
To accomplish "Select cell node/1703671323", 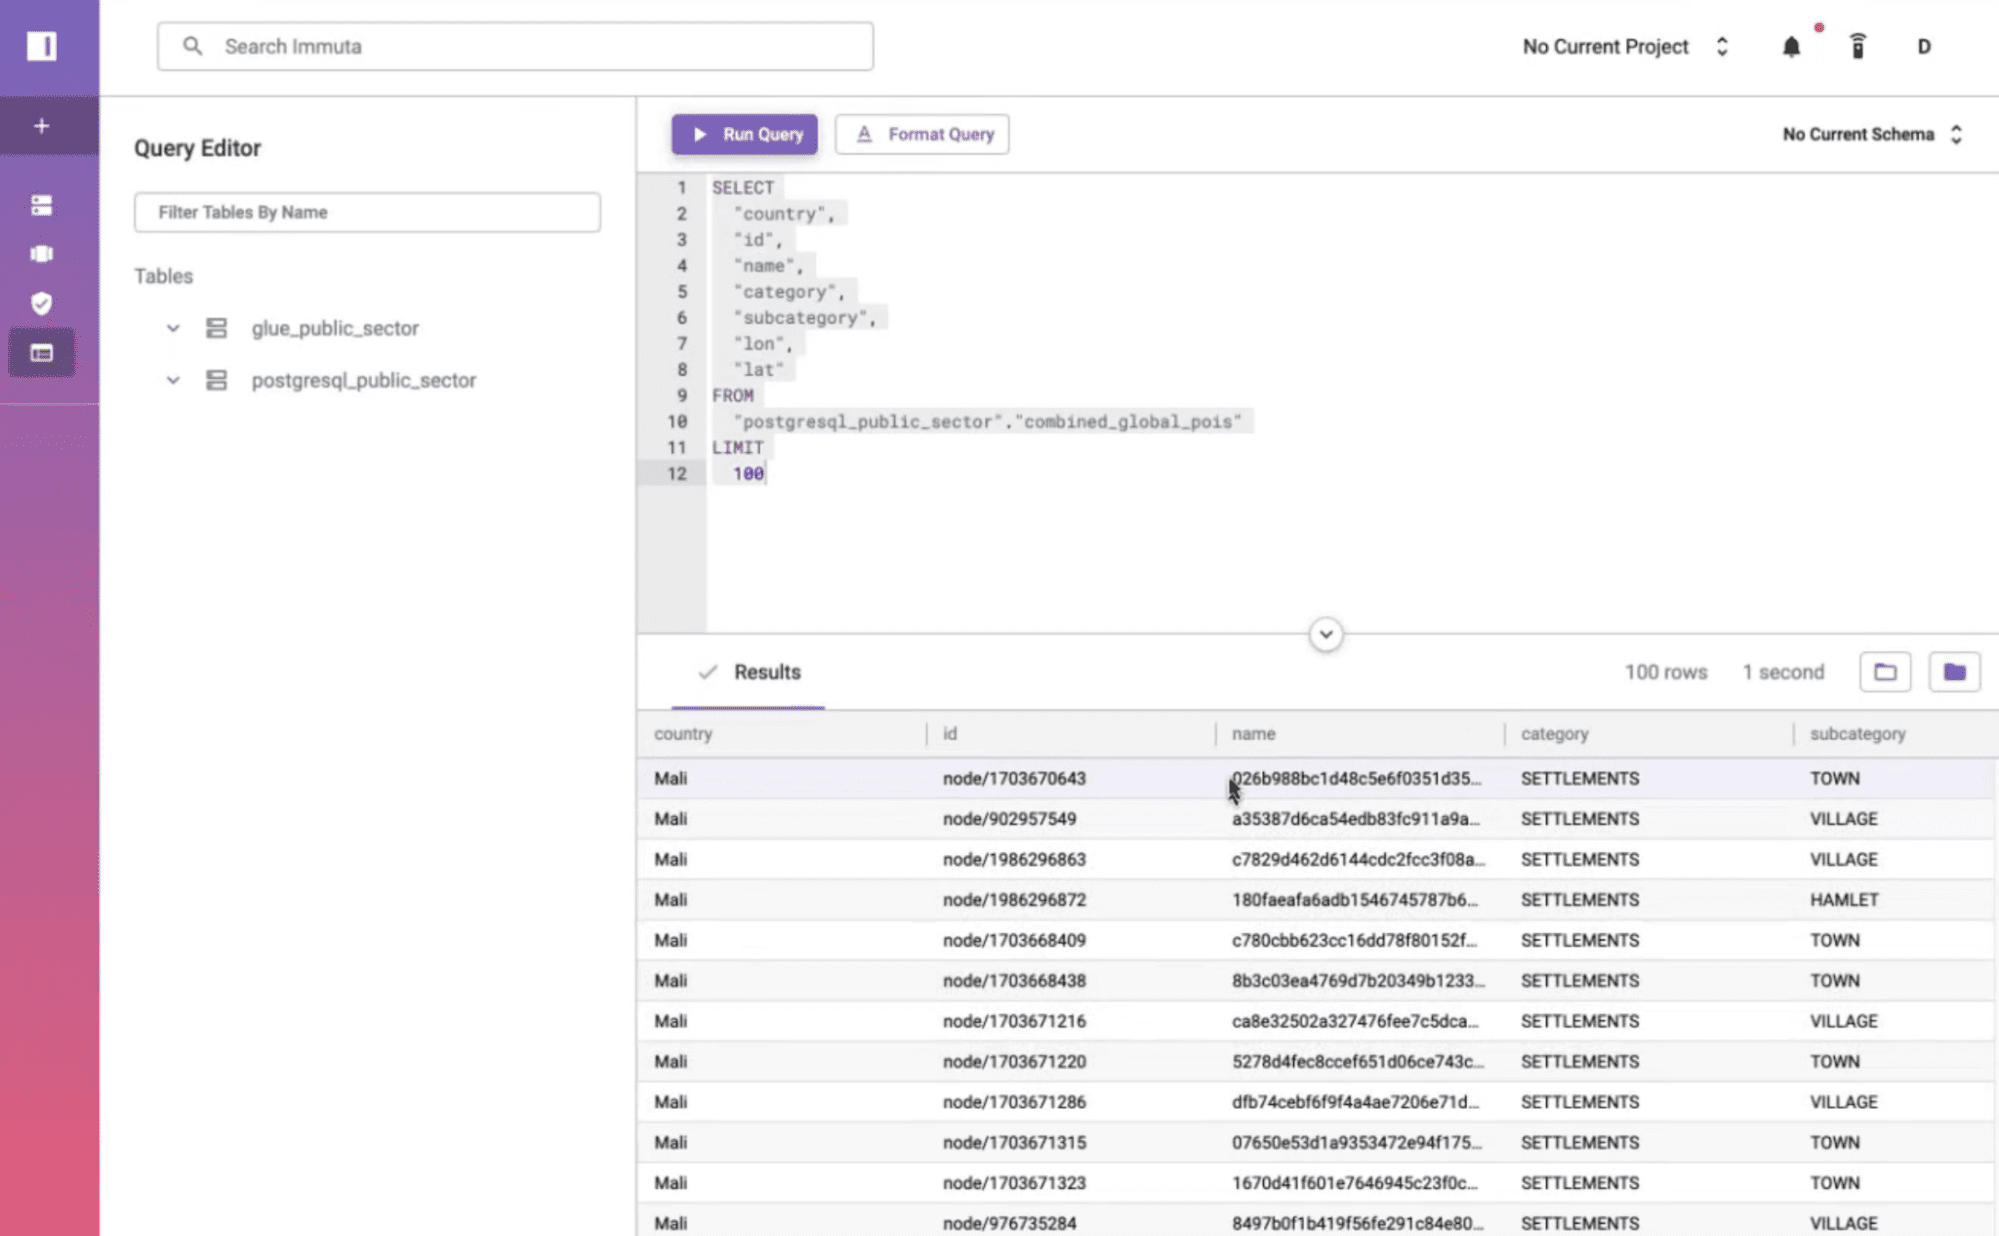I will pyautogui.click(x=1014, y=1182).
